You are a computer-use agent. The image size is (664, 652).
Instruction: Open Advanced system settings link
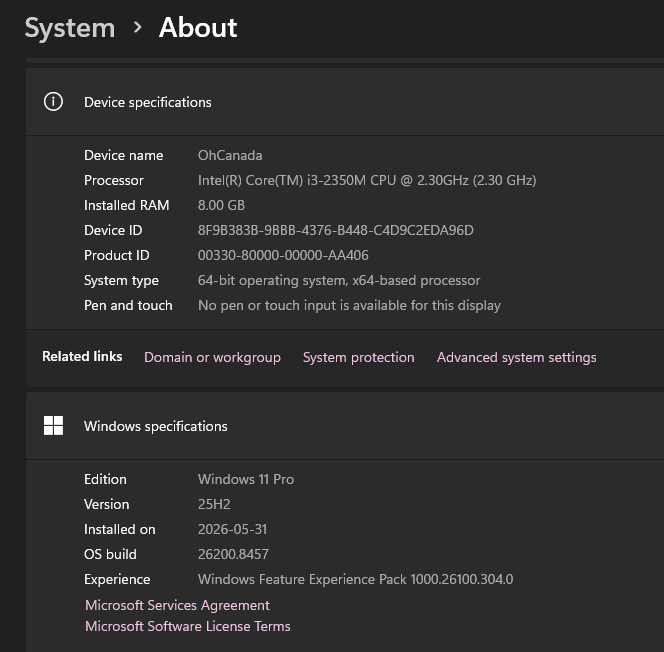coord(516,357)
